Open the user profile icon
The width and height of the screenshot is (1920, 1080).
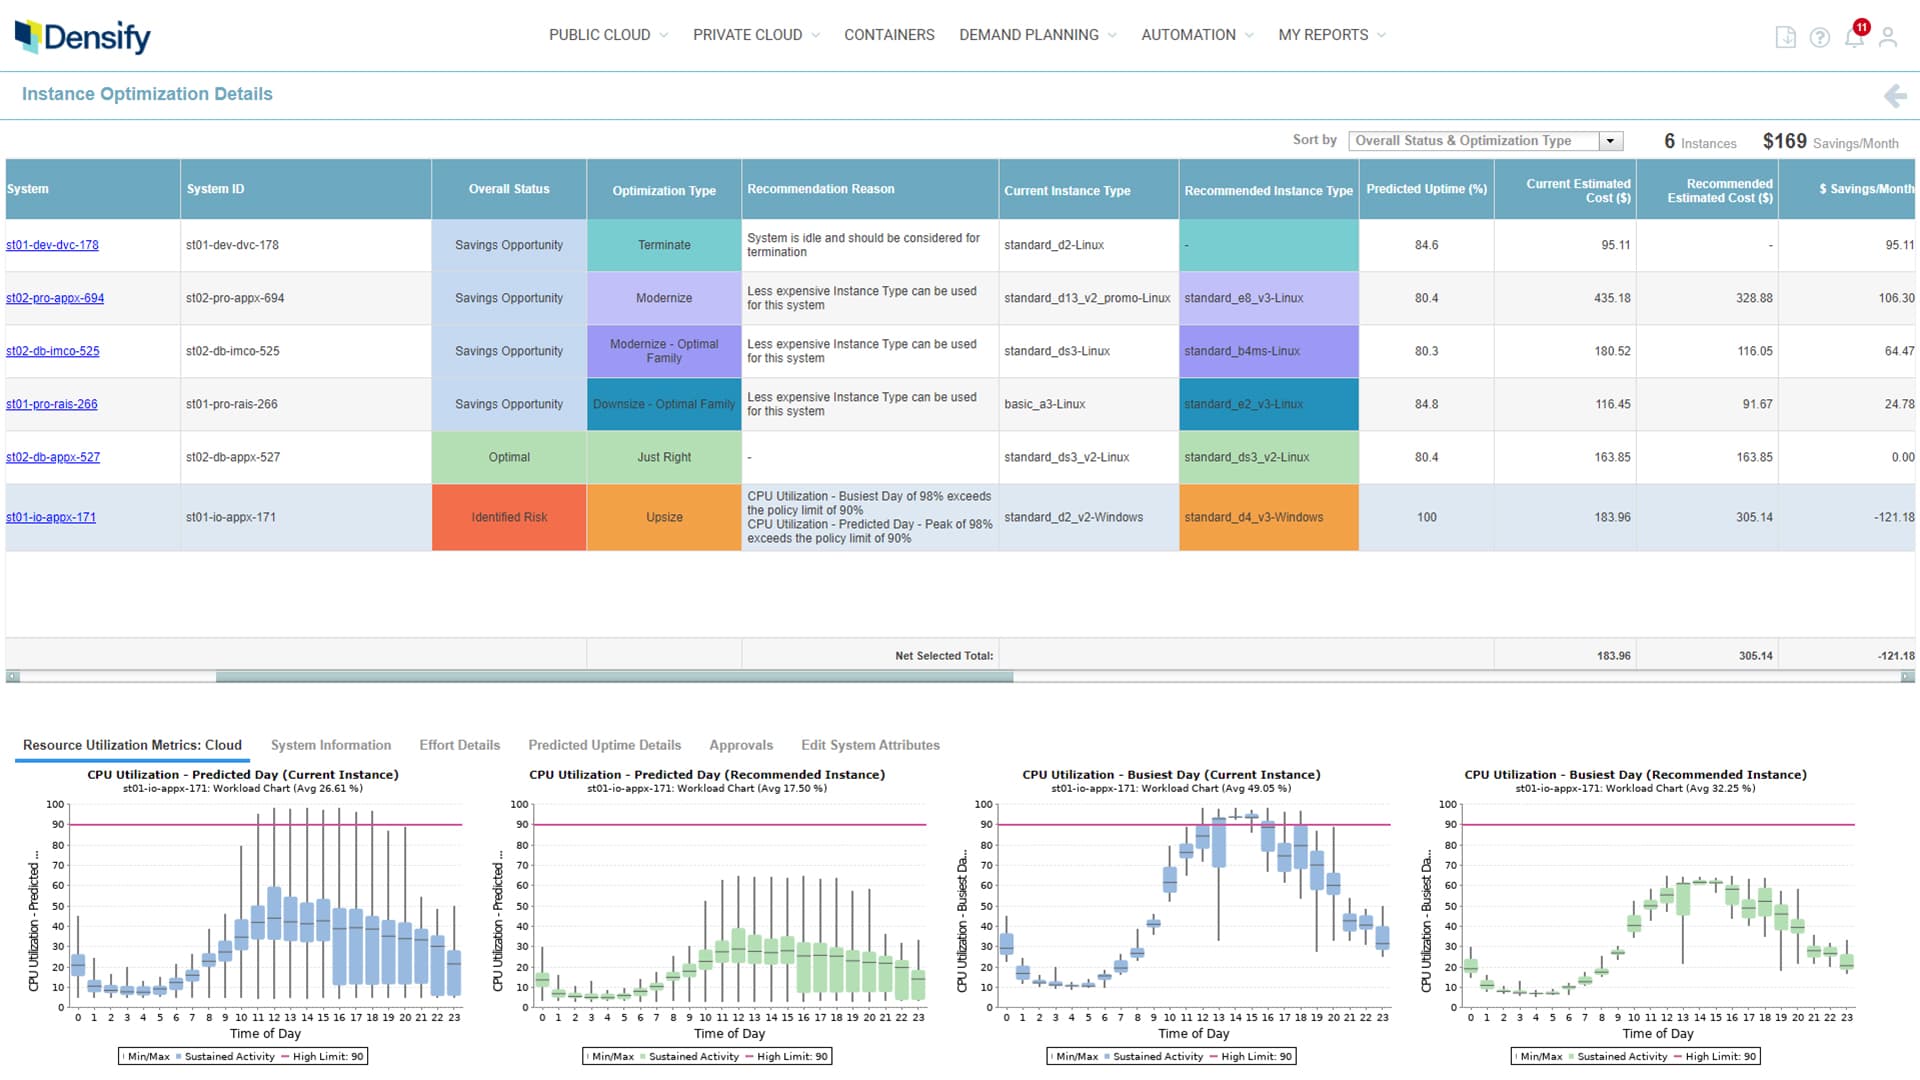(x=1890, y=36)
